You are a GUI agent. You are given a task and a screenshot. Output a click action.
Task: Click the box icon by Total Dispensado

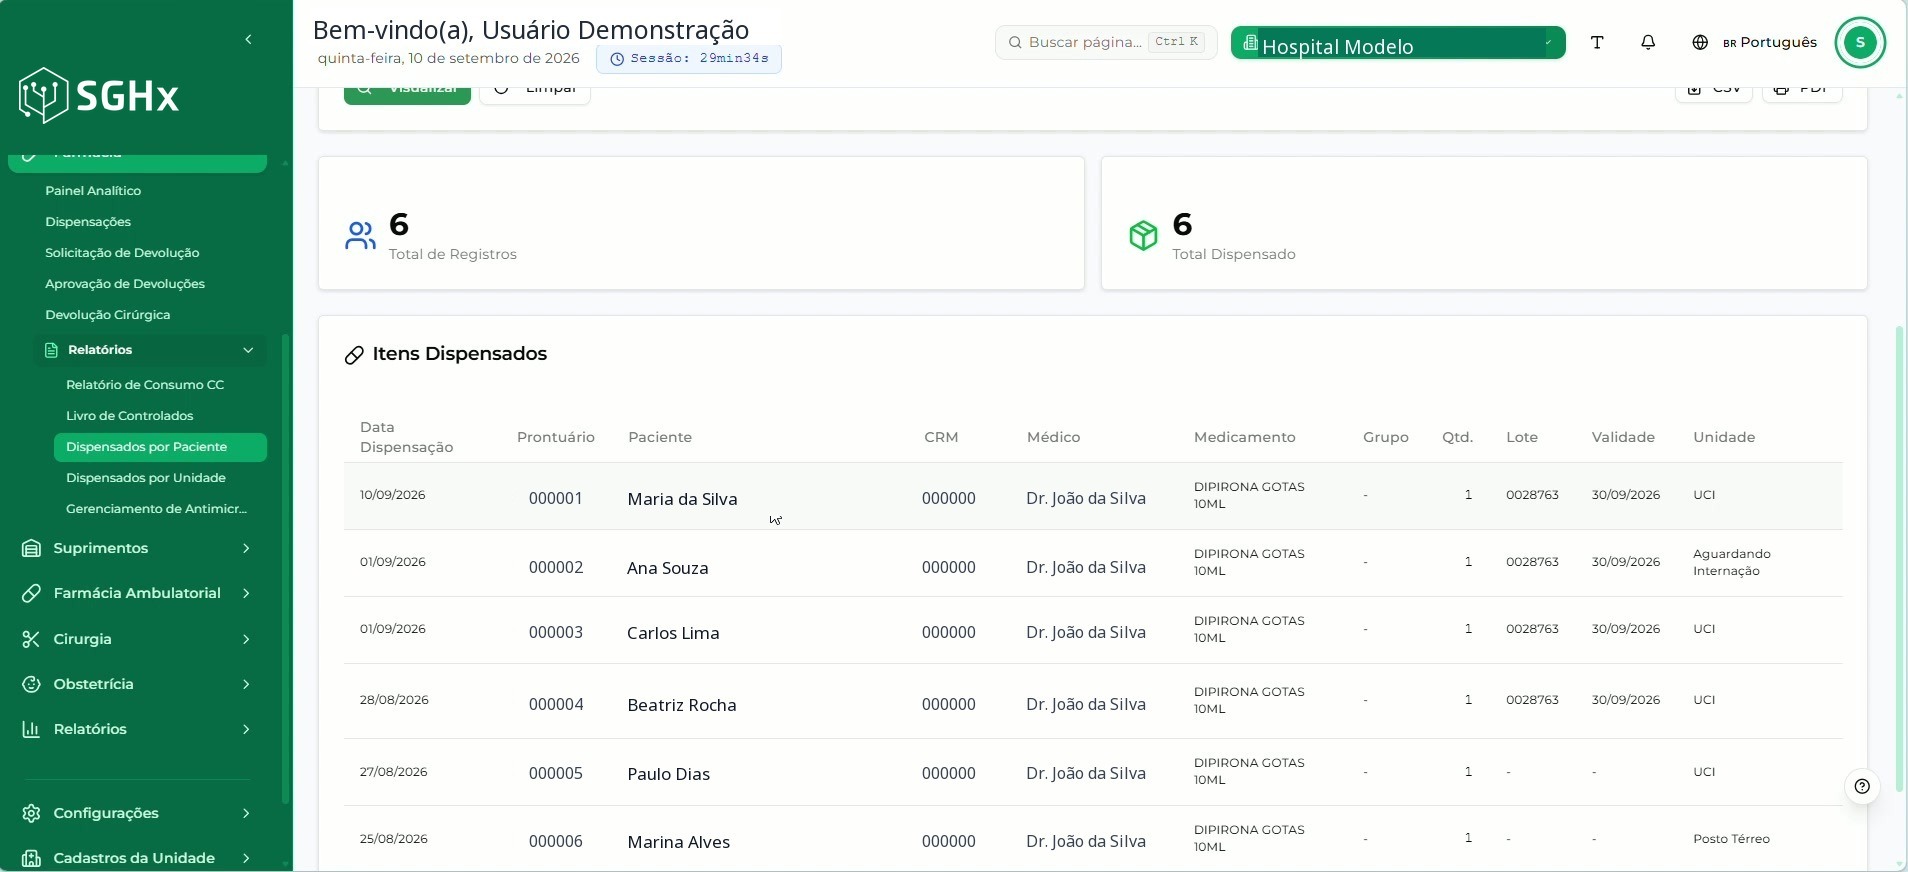point(1143,235)
